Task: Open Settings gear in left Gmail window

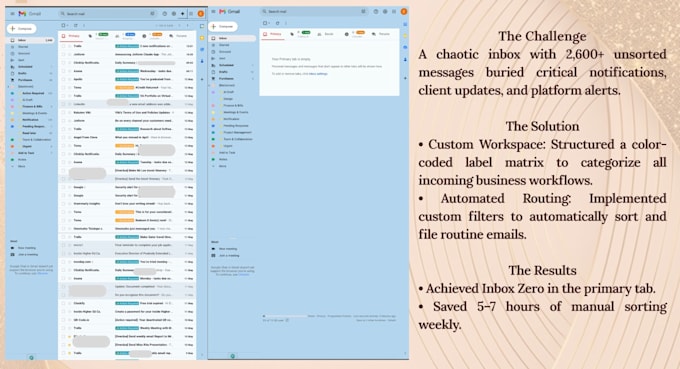Action: tap(173, 14)
